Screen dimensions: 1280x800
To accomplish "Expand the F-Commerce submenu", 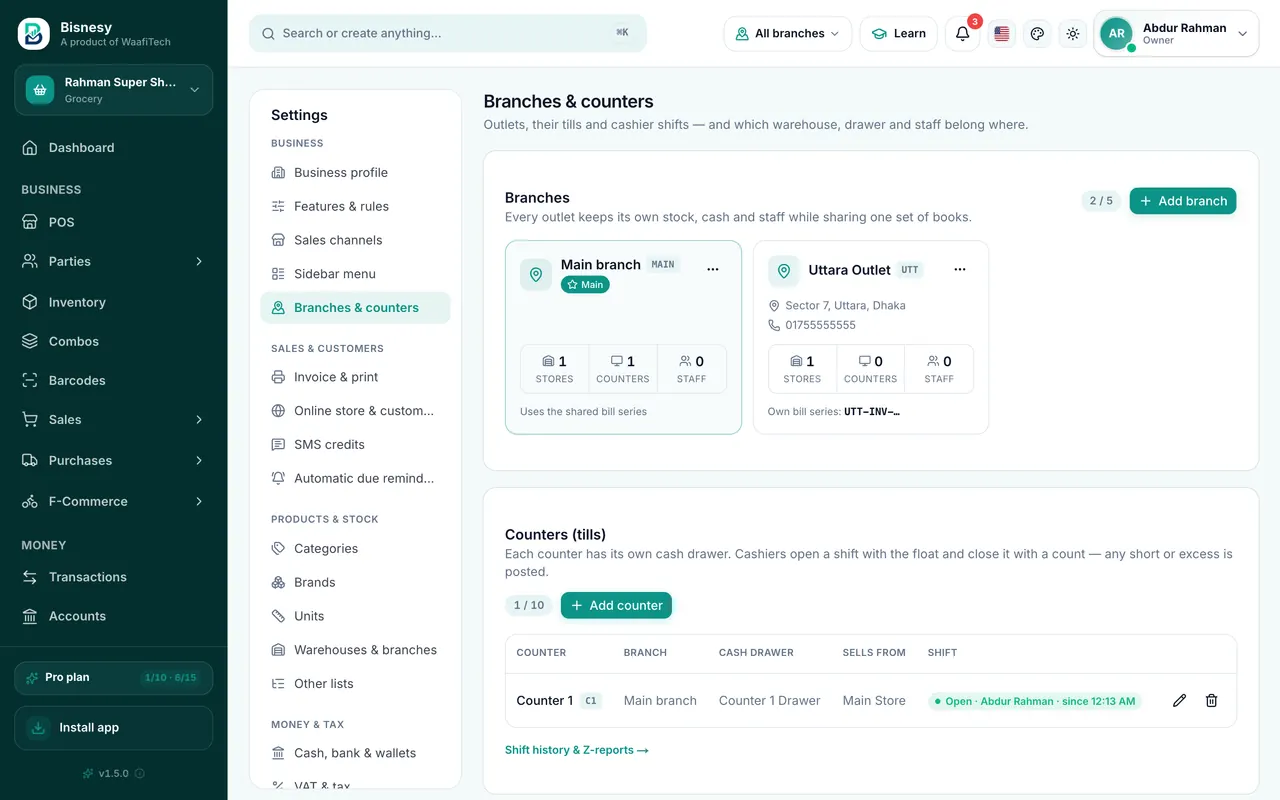I will coord(114,502).
